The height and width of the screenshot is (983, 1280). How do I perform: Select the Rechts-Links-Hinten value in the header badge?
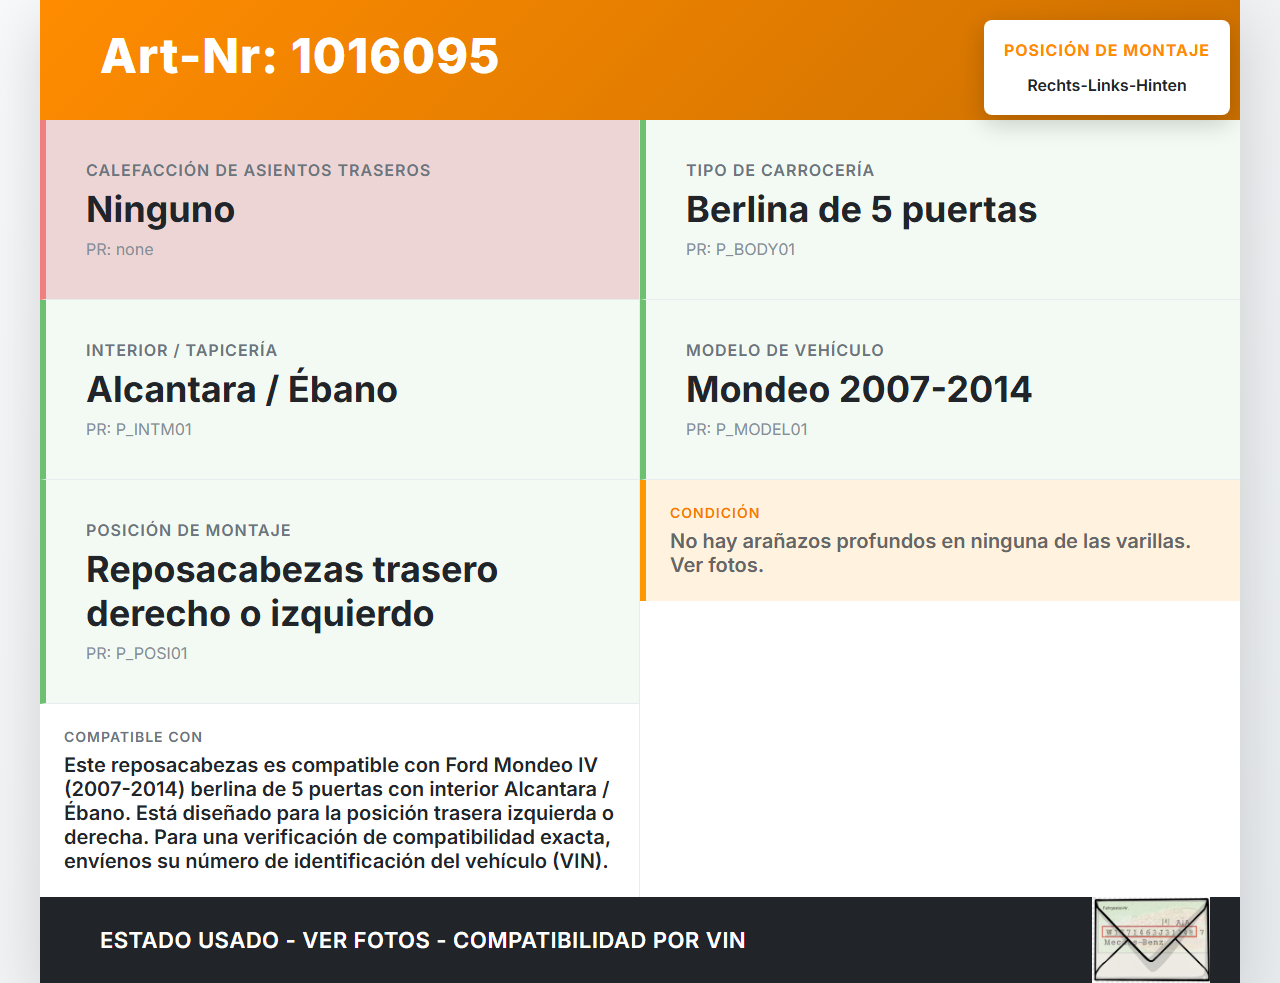coord(1107,86)
